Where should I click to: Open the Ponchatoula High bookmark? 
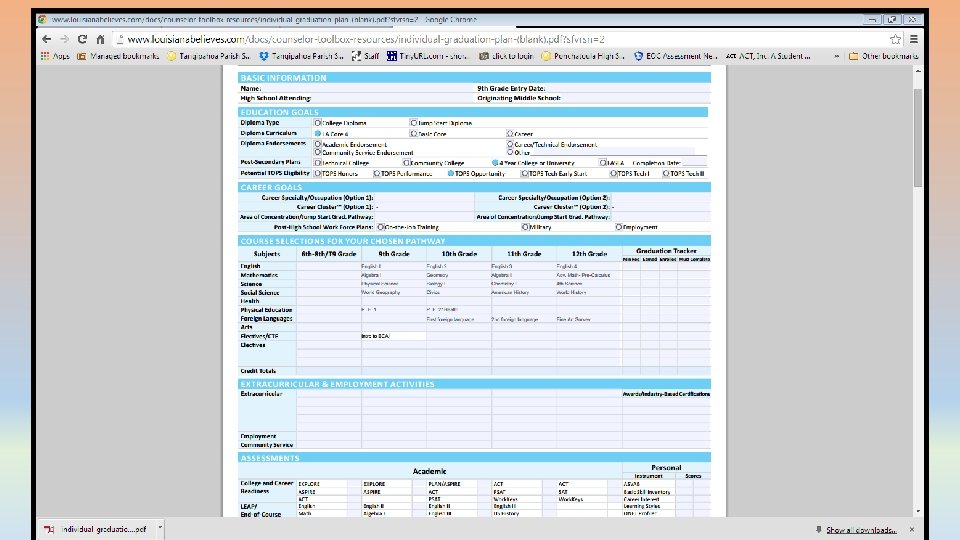coord(583,56)
